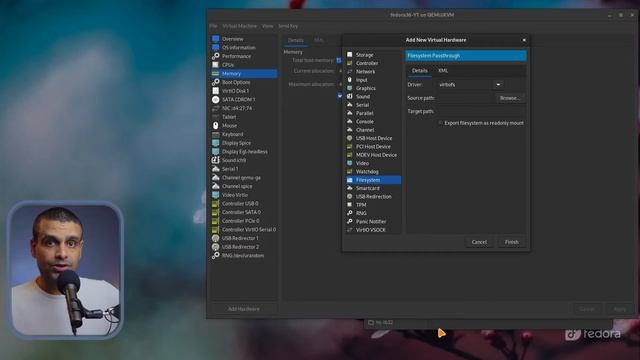Select Controller hardware type icon
This screenshot has width=640, height=360.
pyautogui.click(x=350, y=63)
